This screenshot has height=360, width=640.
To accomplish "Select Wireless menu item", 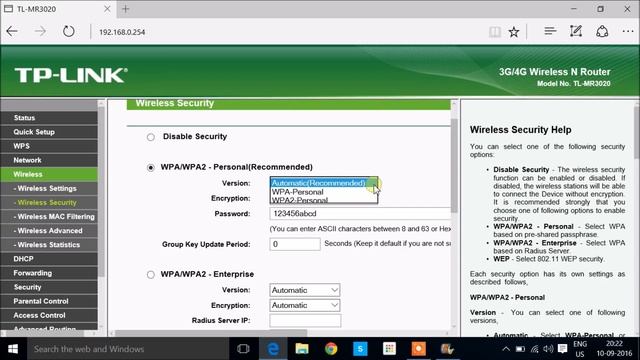I will pos(49,174).
